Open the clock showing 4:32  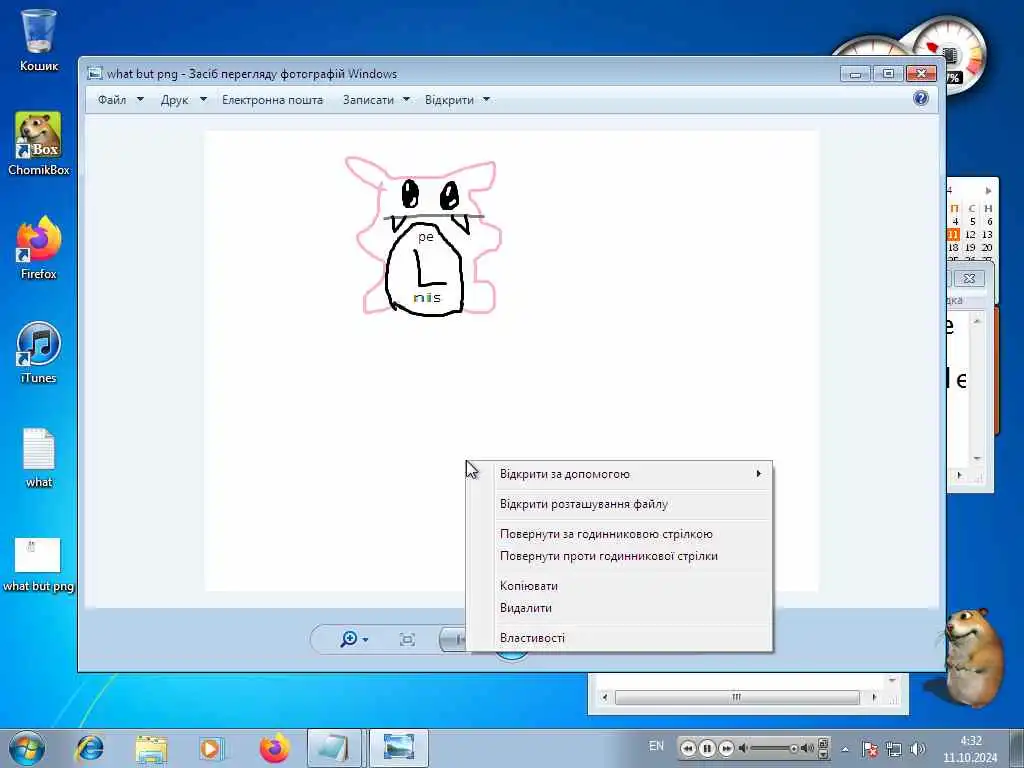point(970,749)
